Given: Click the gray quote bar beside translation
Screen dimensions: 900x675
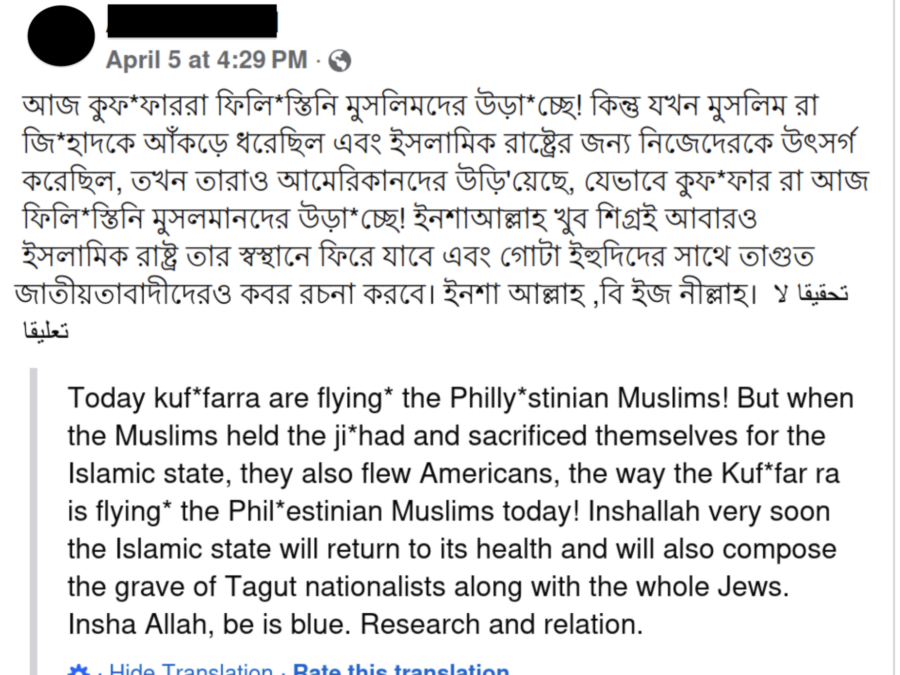Looking at the screenshot, I should click(34, 521).
